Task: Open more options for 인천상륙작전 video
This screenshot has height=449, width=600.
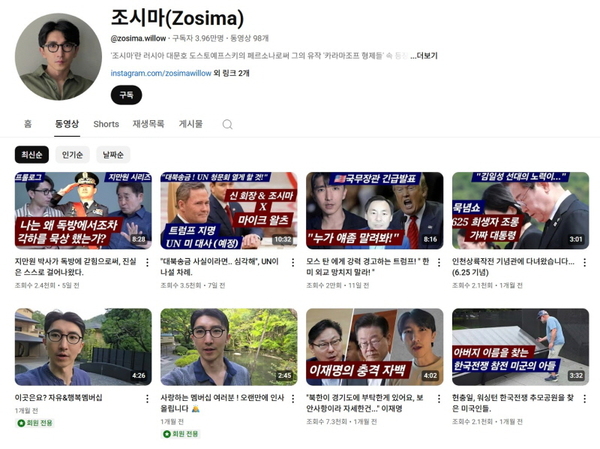Action: [585, 263]
